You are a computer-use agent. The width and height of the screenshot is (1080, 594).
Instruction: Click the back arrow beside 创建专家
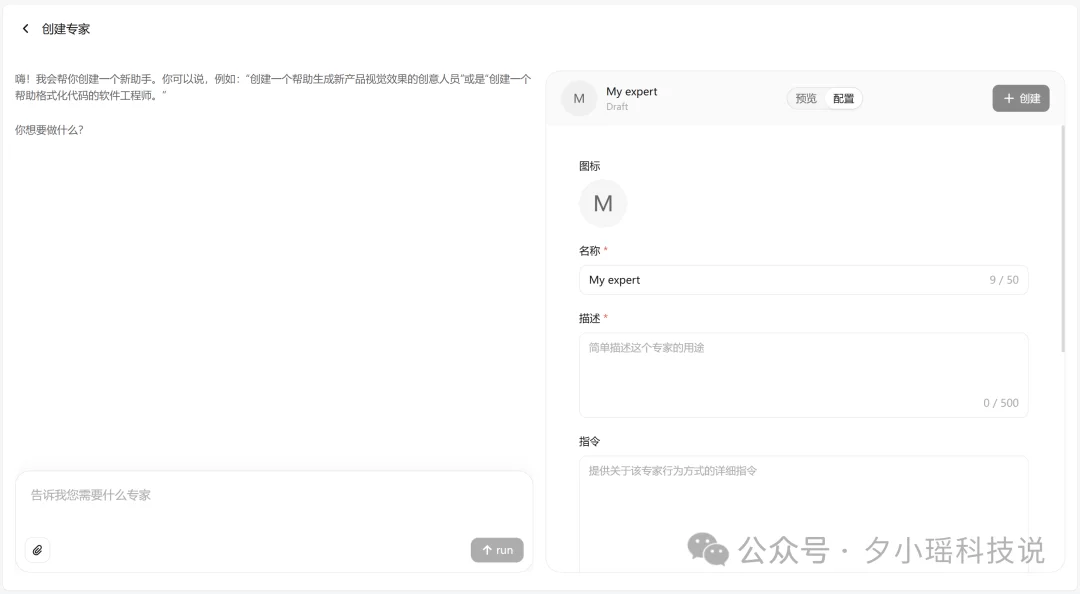click(25, 29)
